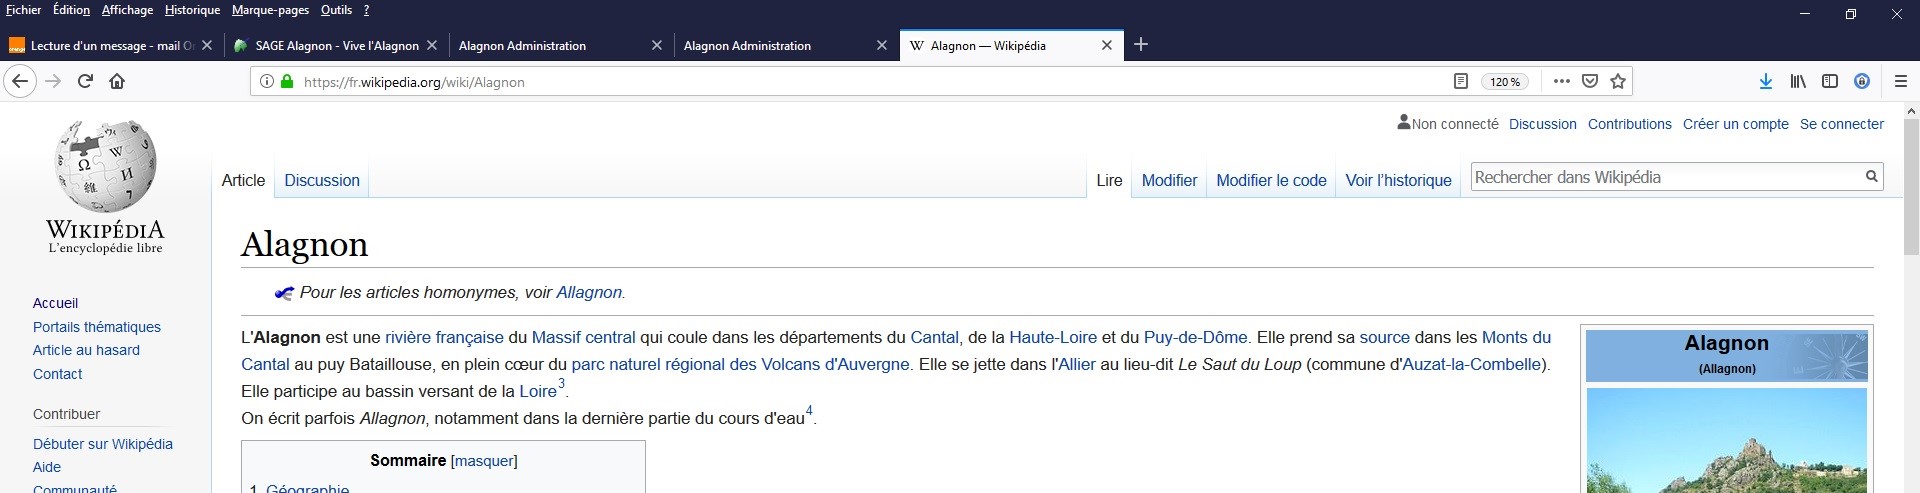The height and width of the screenshot is (493, 1920).
Task: Toggle reader view icon in address bar
Action: point(1460,82)
